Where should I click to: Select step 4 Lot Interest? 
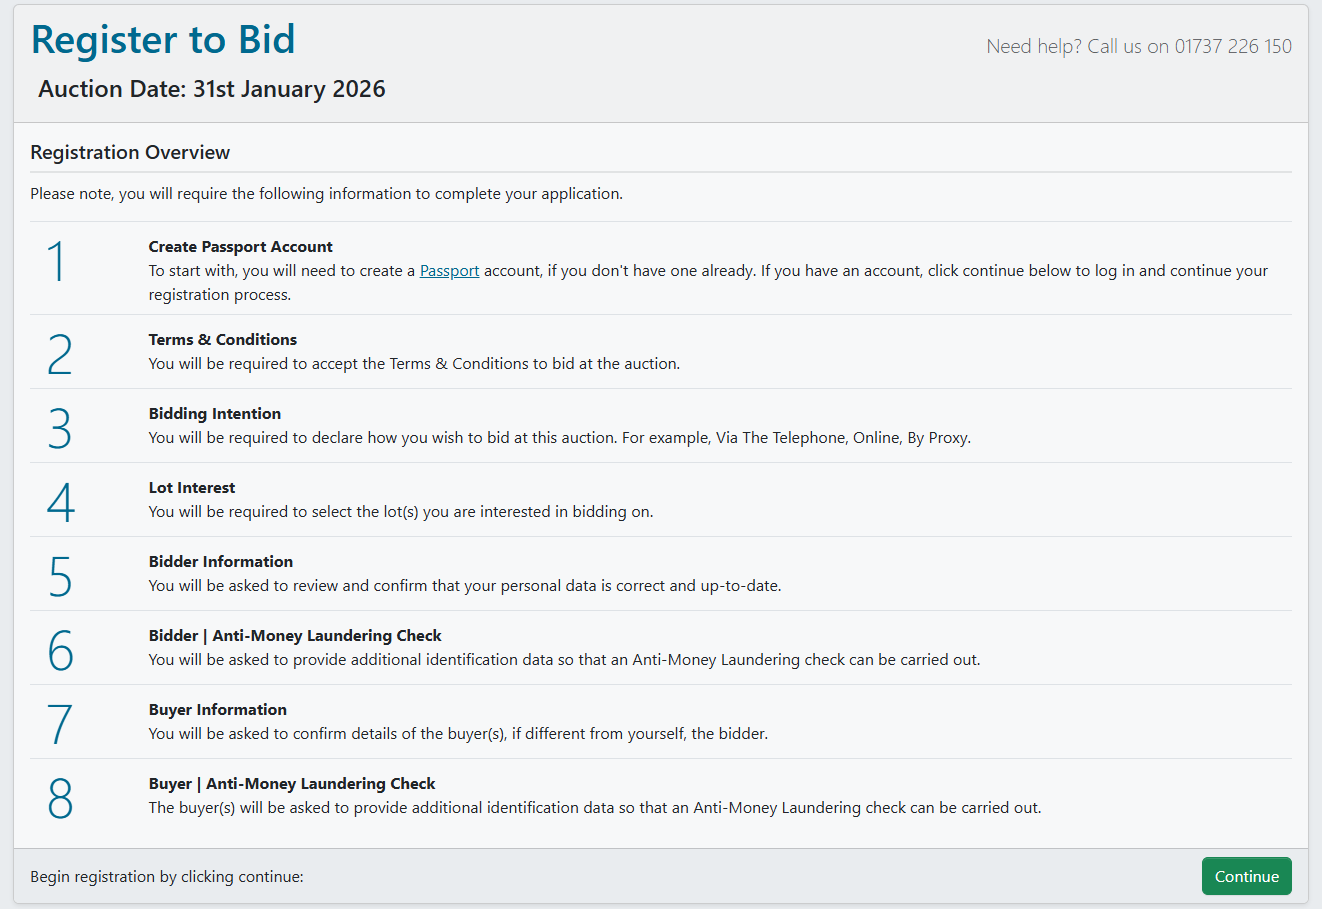(191, 487)
